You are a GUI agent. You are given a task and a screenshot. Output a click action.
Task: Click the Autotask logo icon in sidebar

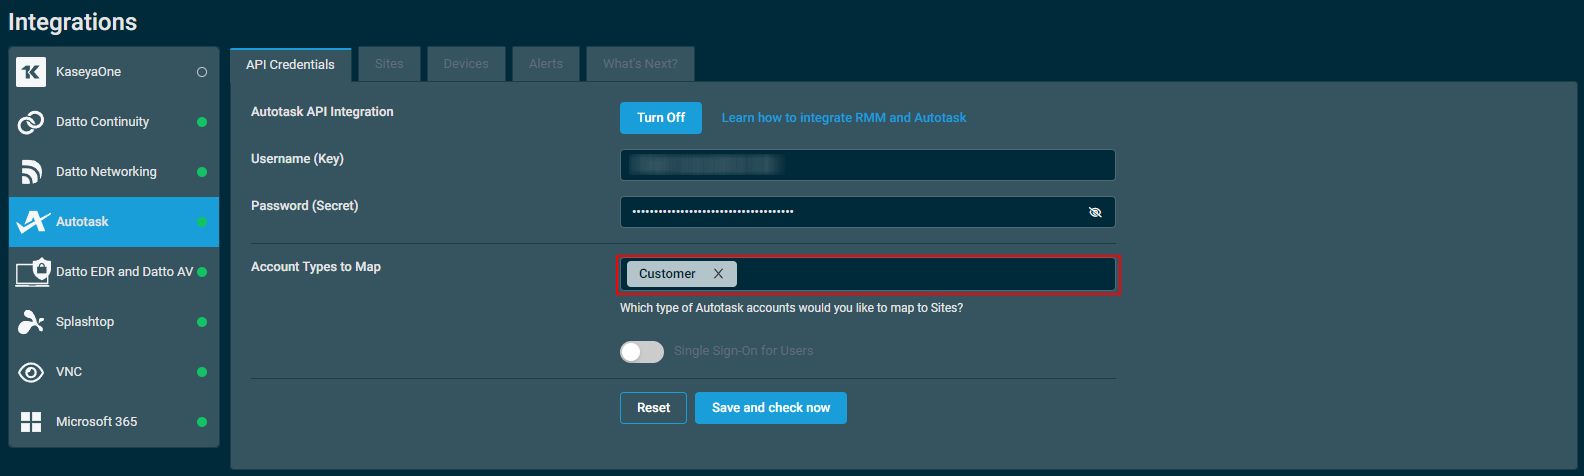33,222
